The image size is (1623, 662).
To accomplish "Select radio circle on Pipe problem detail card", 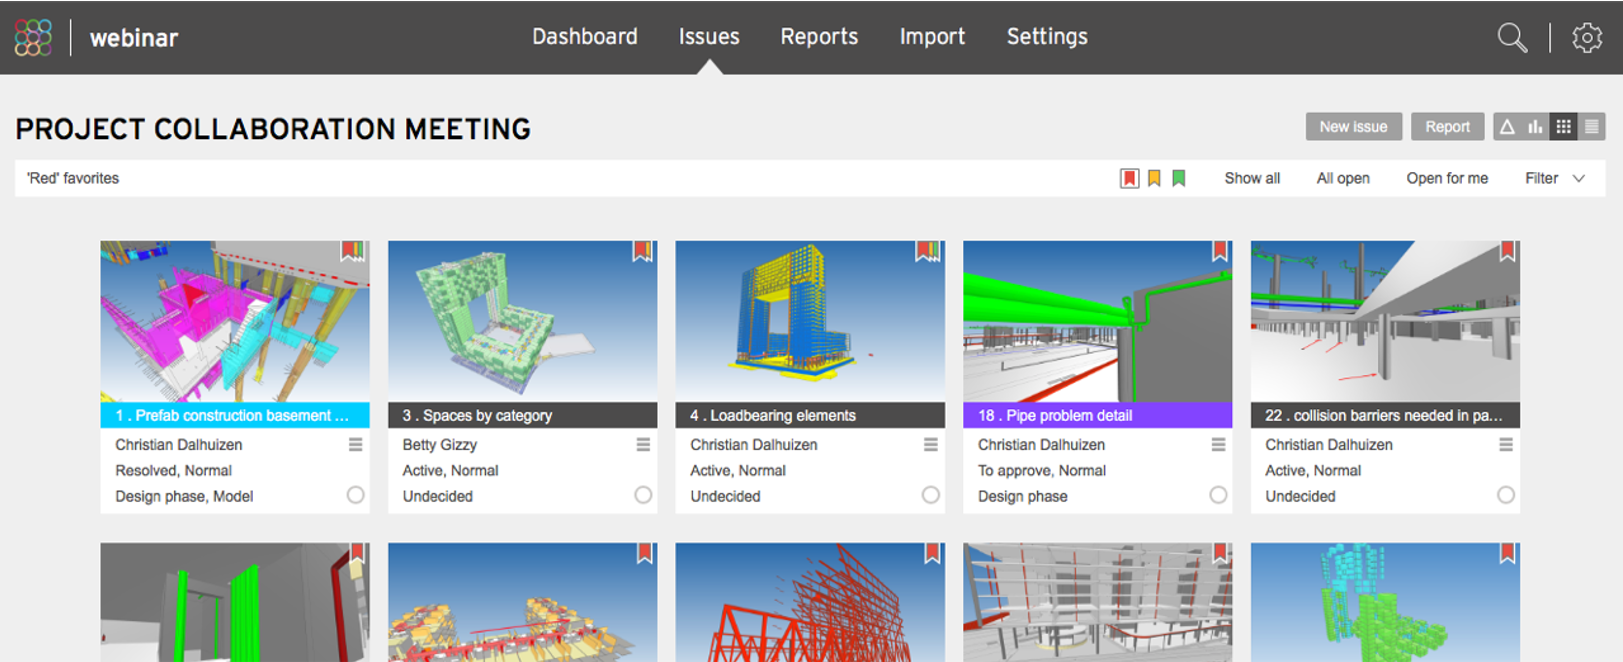I will tap(1218, 495).
